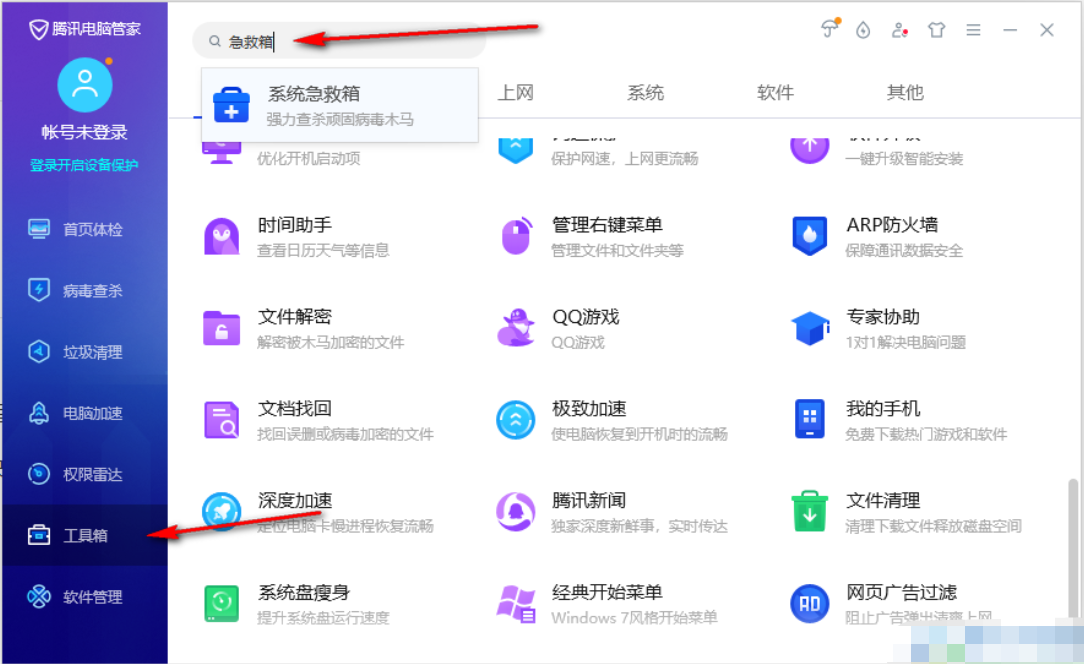Click the search magnifier icon
This screenshot has width=1084, height=664.
pos(215,42)
